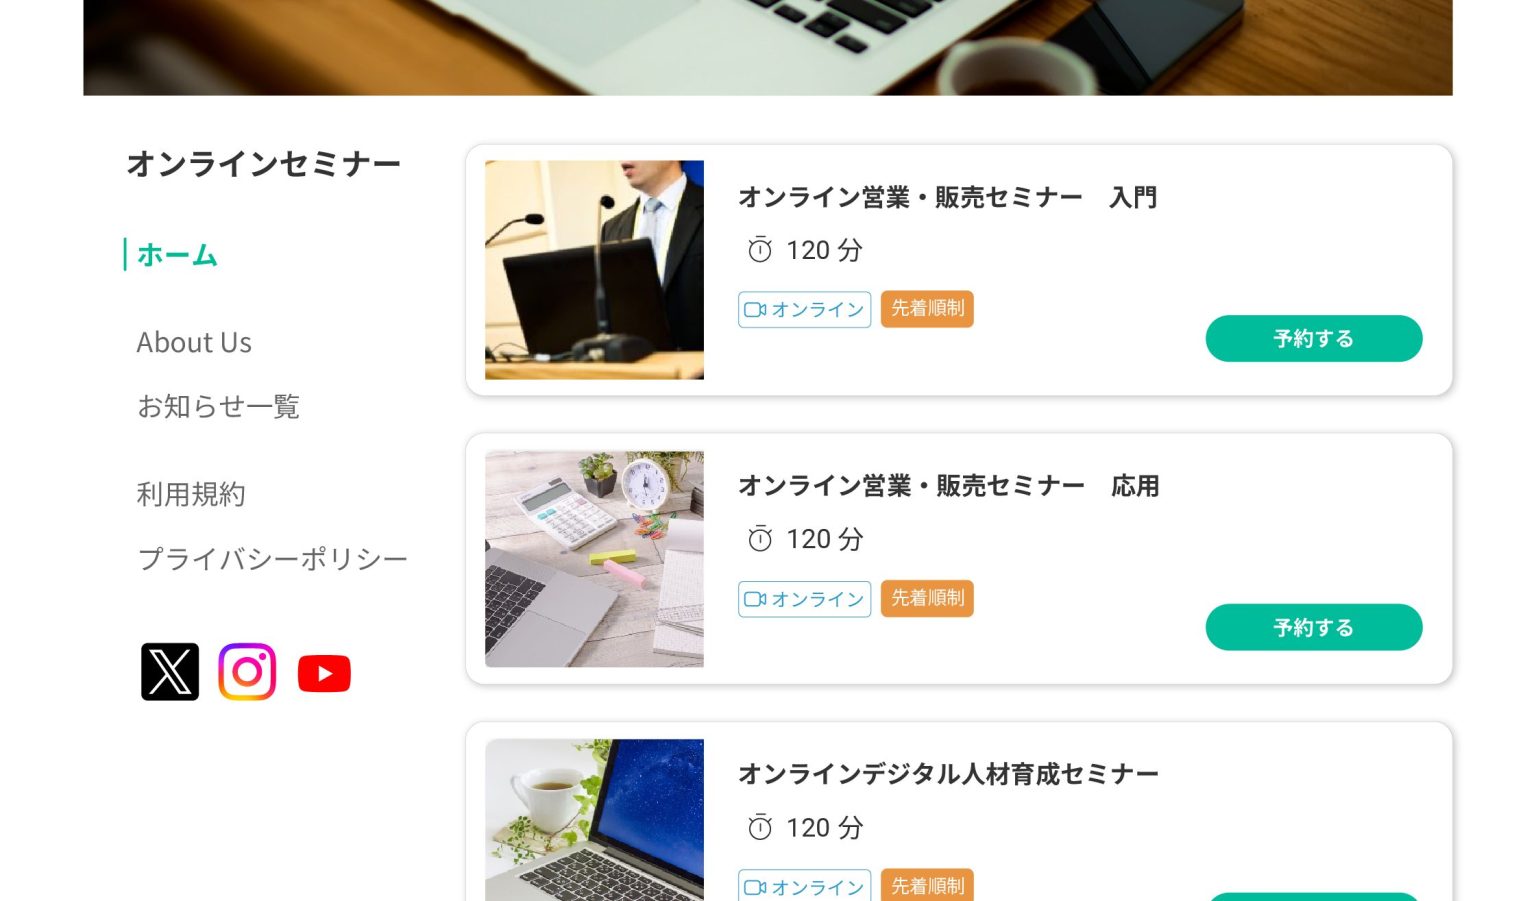Click the timer icon in デジタル人材育成 seminar card
Screen dimensions: 1536x901
(x=760, y=828)
